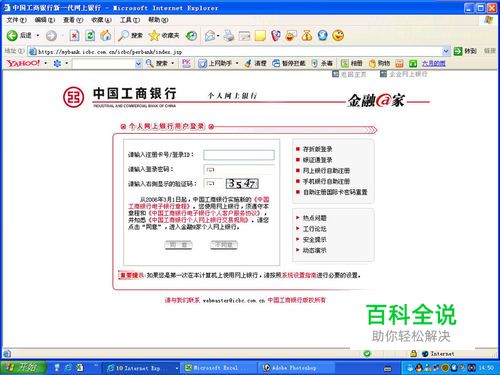Click the 安全提示 link
Viewport: 500px width, 375px height.
click(314, 240)
